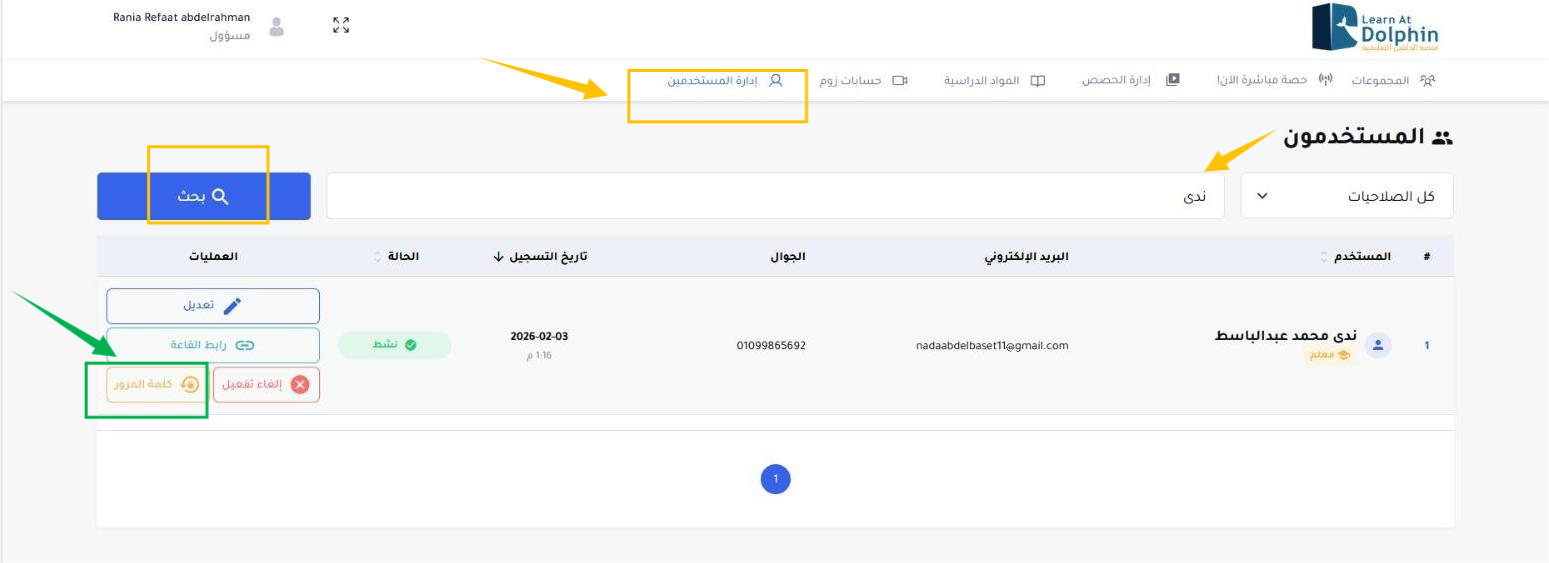Click the groups icon in navigation

click(x=1427, y=80)
